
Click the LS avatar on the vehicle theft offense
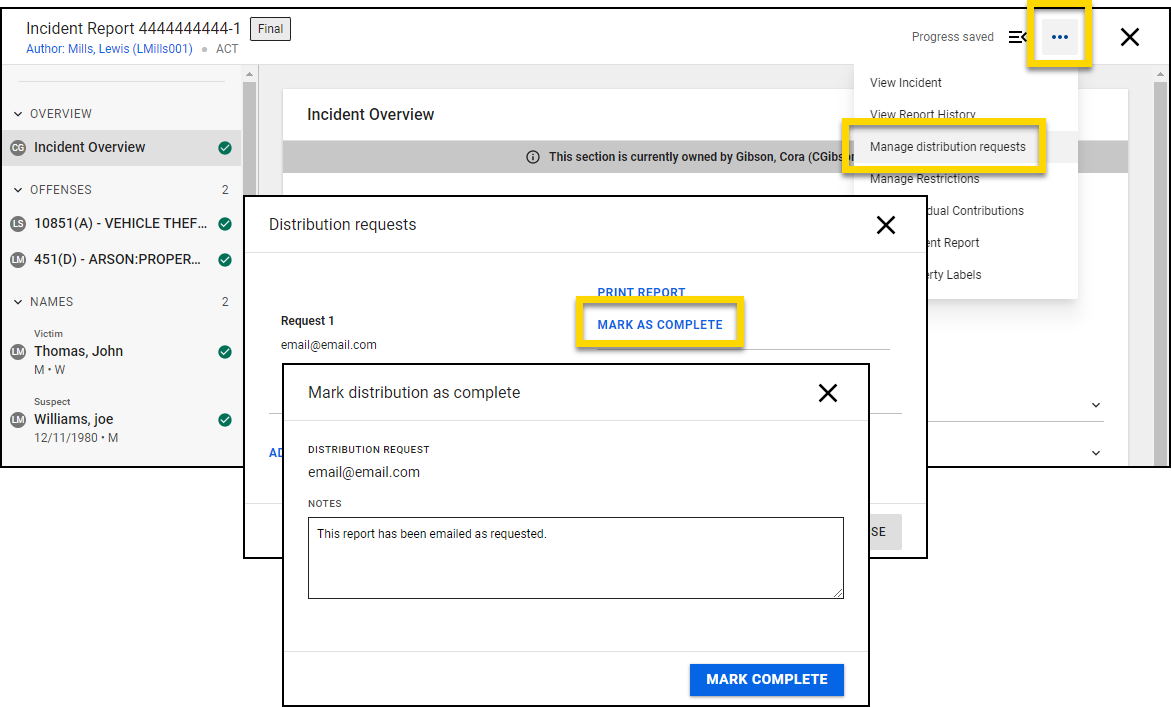pos(20,224)
